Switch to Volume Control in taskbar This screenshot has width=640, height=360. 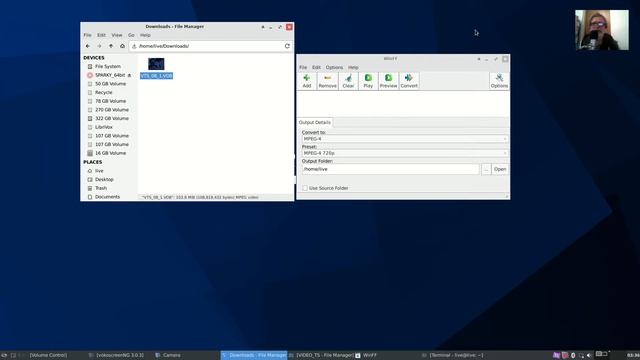coord(48,355)
